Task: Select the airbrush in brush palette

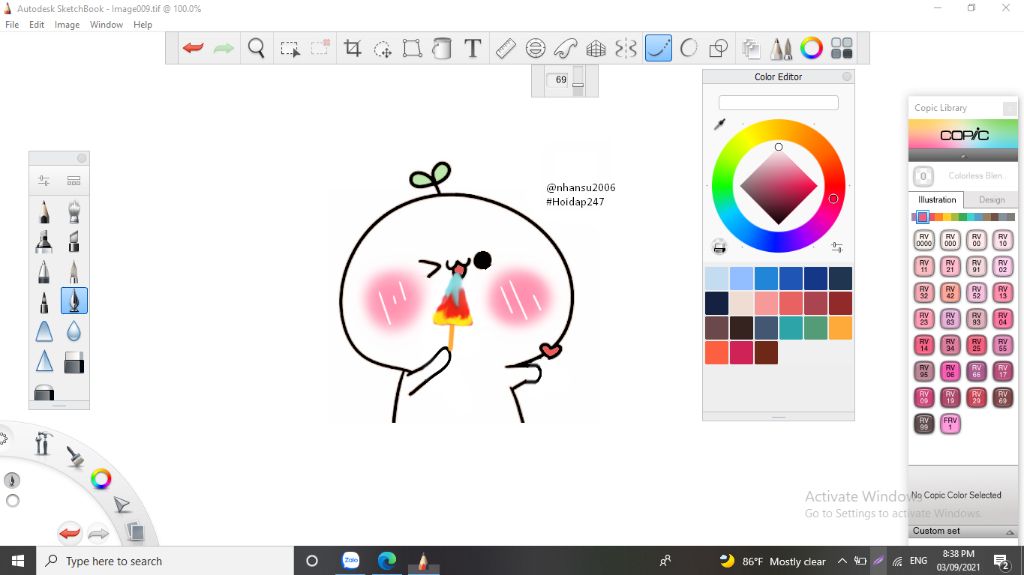Action: point(74,212)
